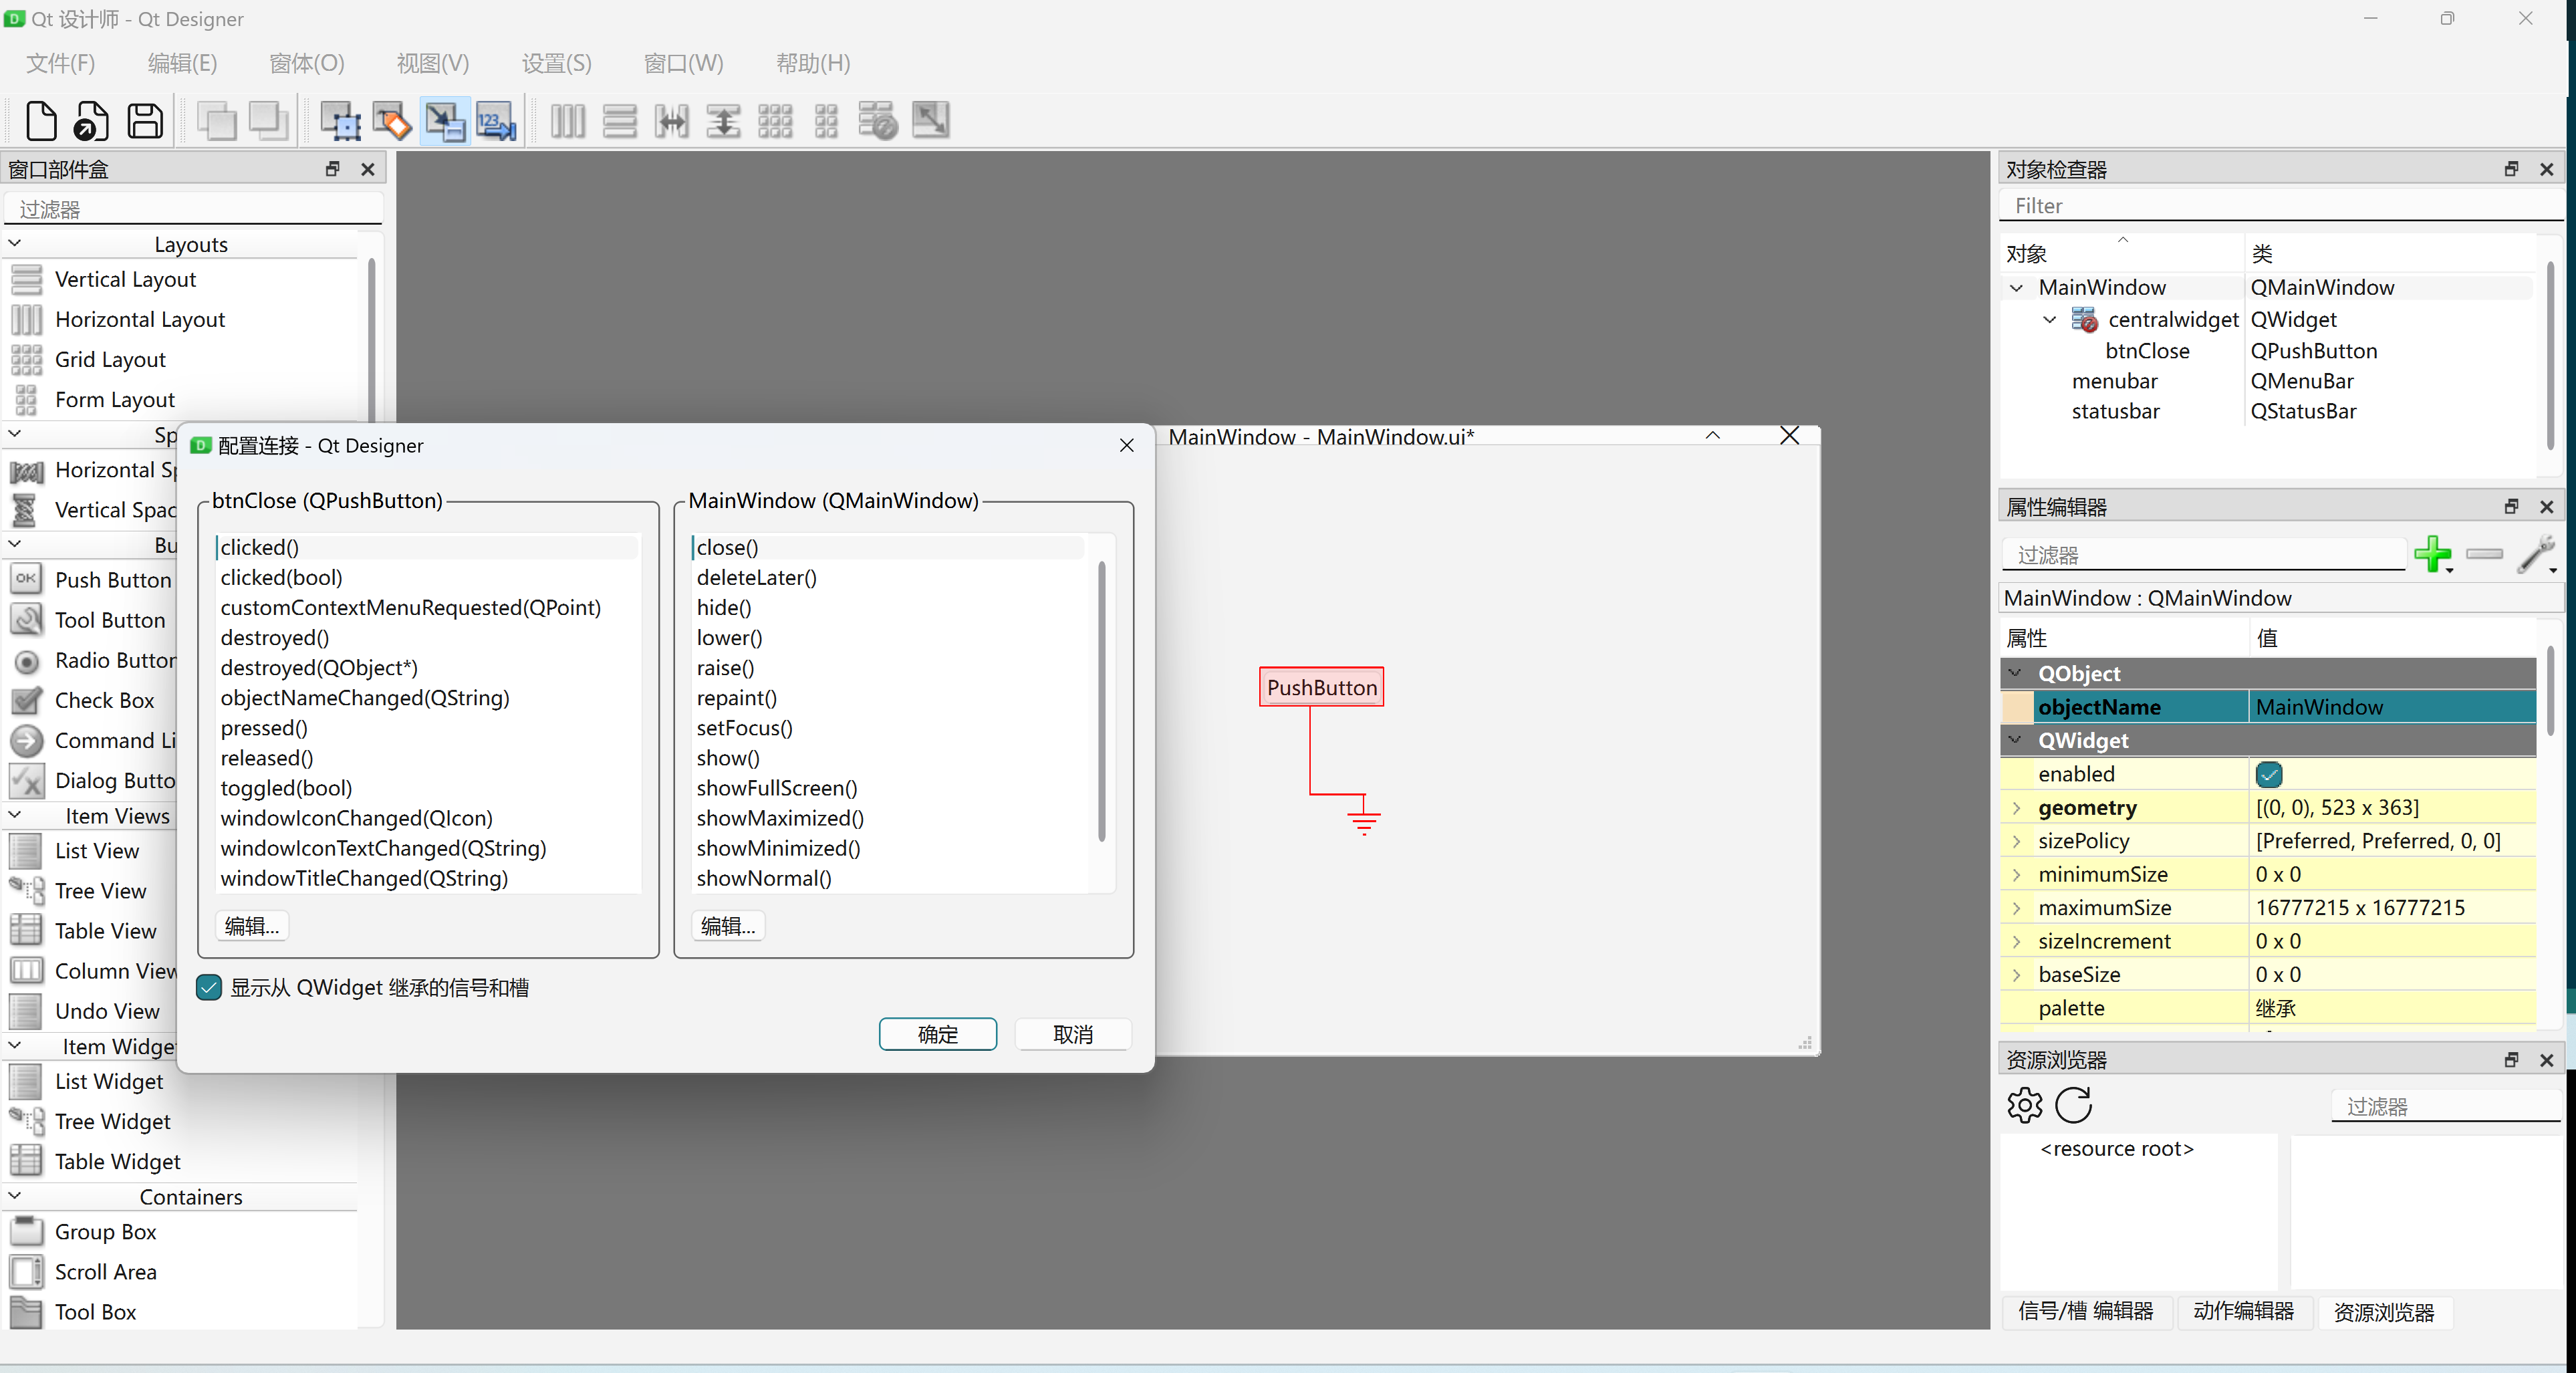Click 确定 to confirm signal connection

click(x=937, y=1034)
